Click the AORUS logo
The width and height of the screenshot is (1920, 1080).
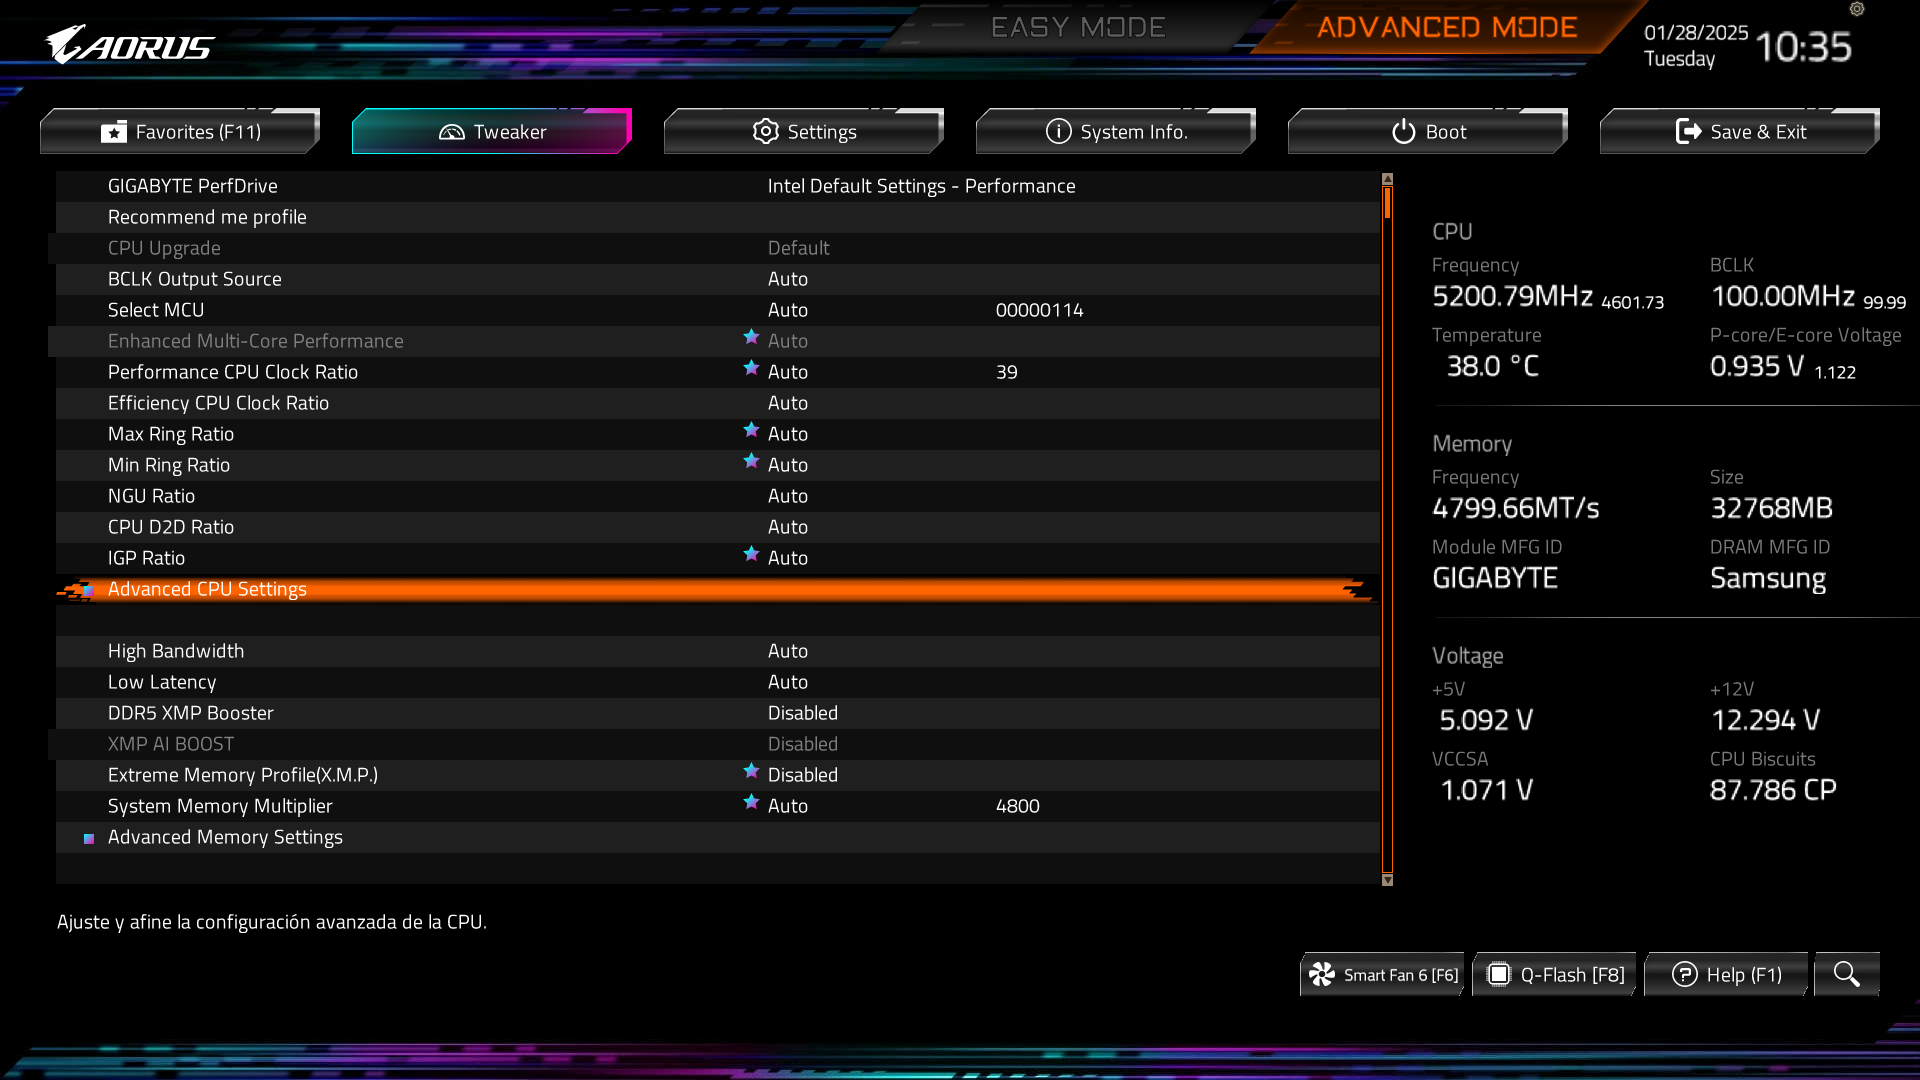click(129, 45)
